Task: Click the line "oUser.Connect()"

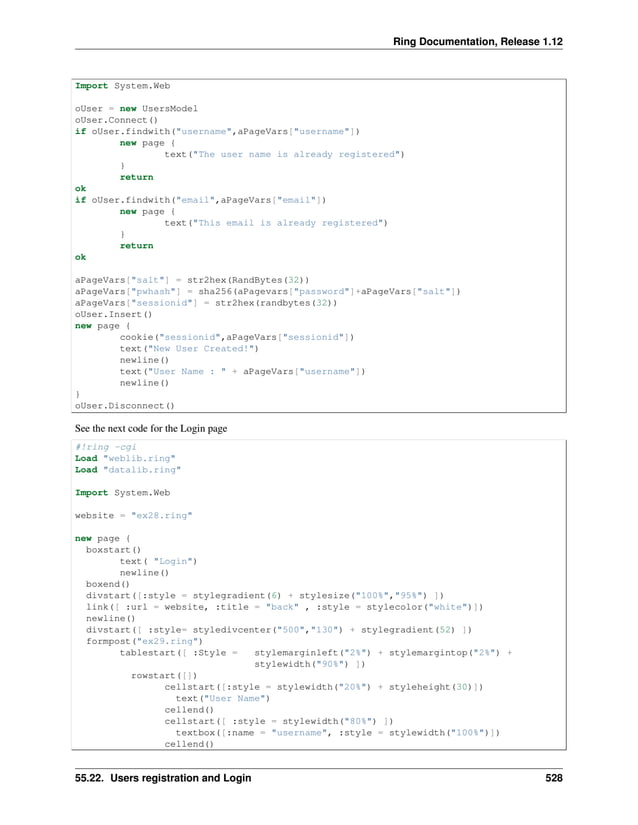Action: pos(116,120)
